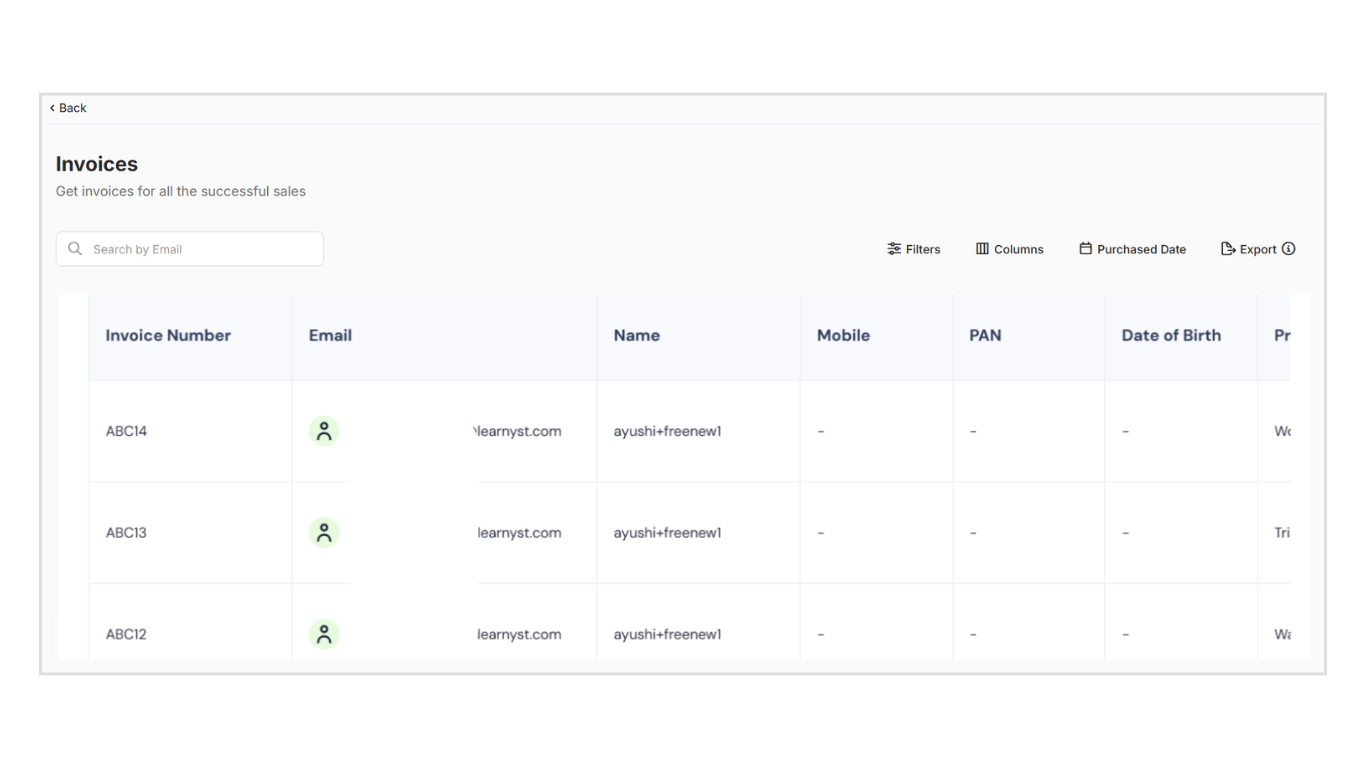
Task: Open the Columns chooser
Action: pos(1010,249)
